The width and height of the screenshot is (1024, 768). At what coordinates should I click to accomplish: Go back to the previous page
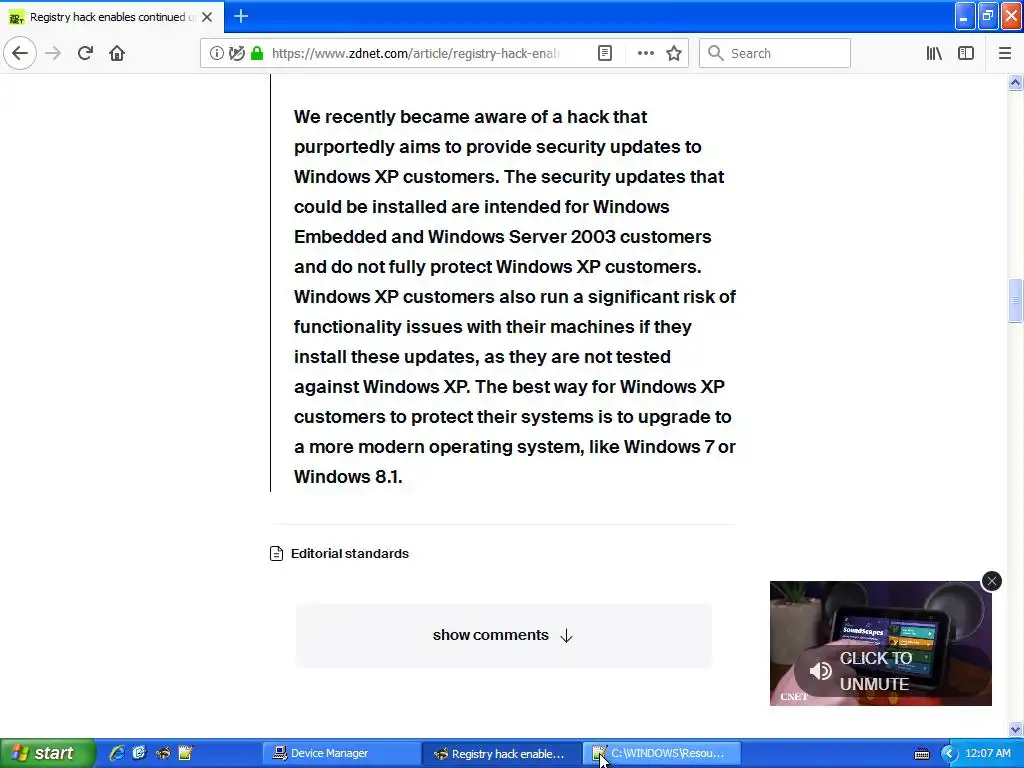tap(20, 53)
